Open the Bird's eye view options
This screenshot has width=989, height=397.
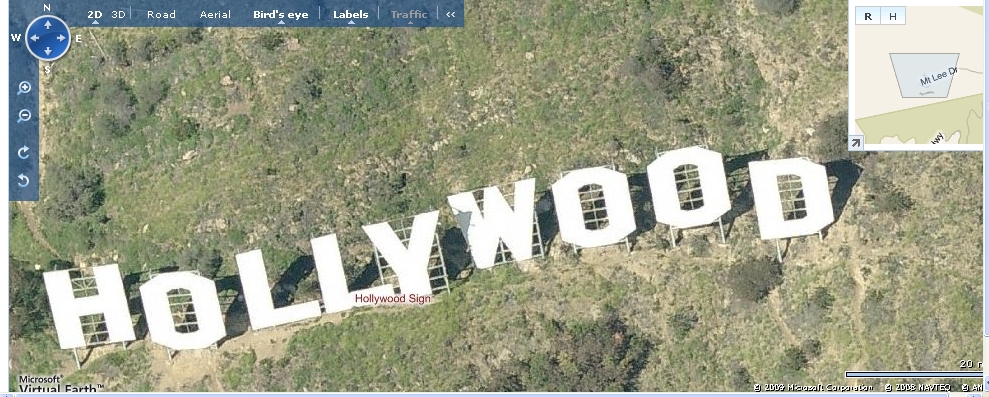coord(281,15)
